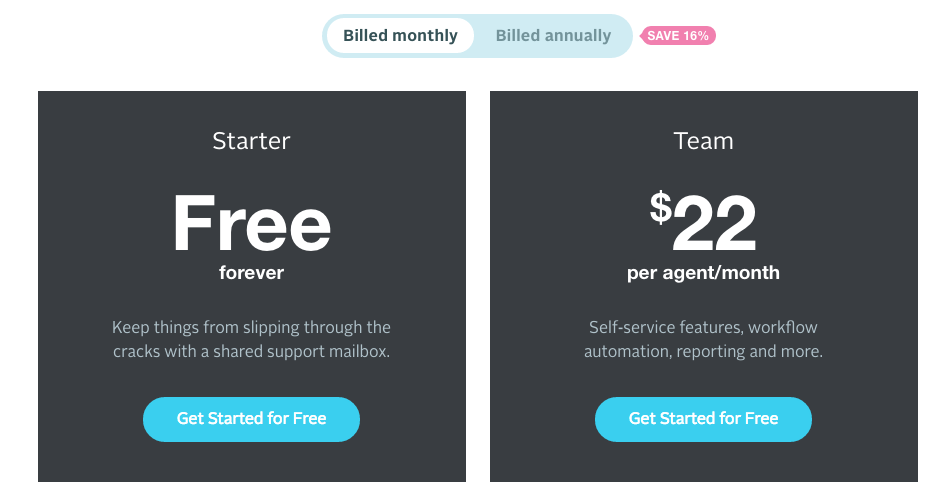Click the 'forever' label under Free

(x=251, y=272)
